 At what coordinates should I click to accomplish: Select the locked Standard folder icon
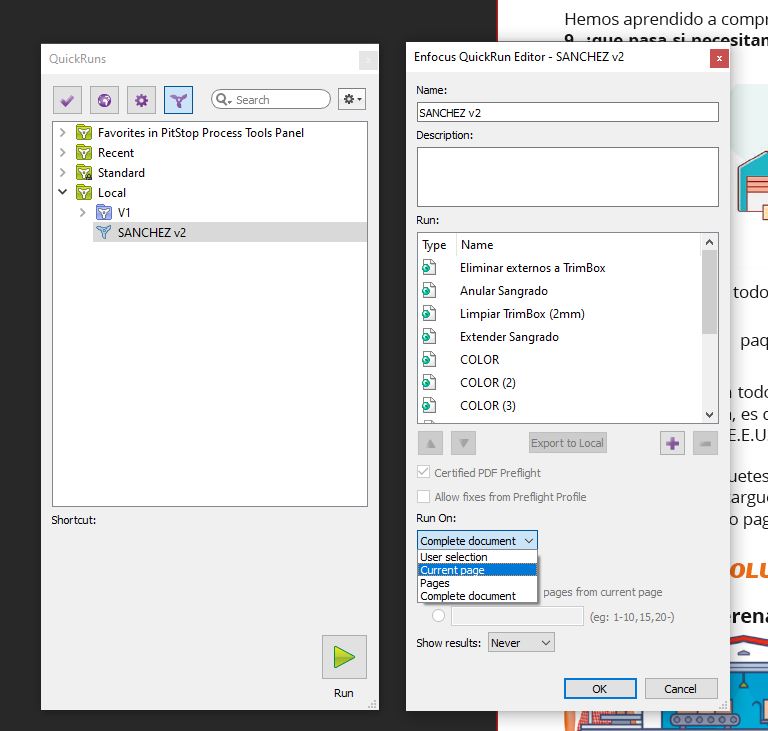click(x=84, y=172)
